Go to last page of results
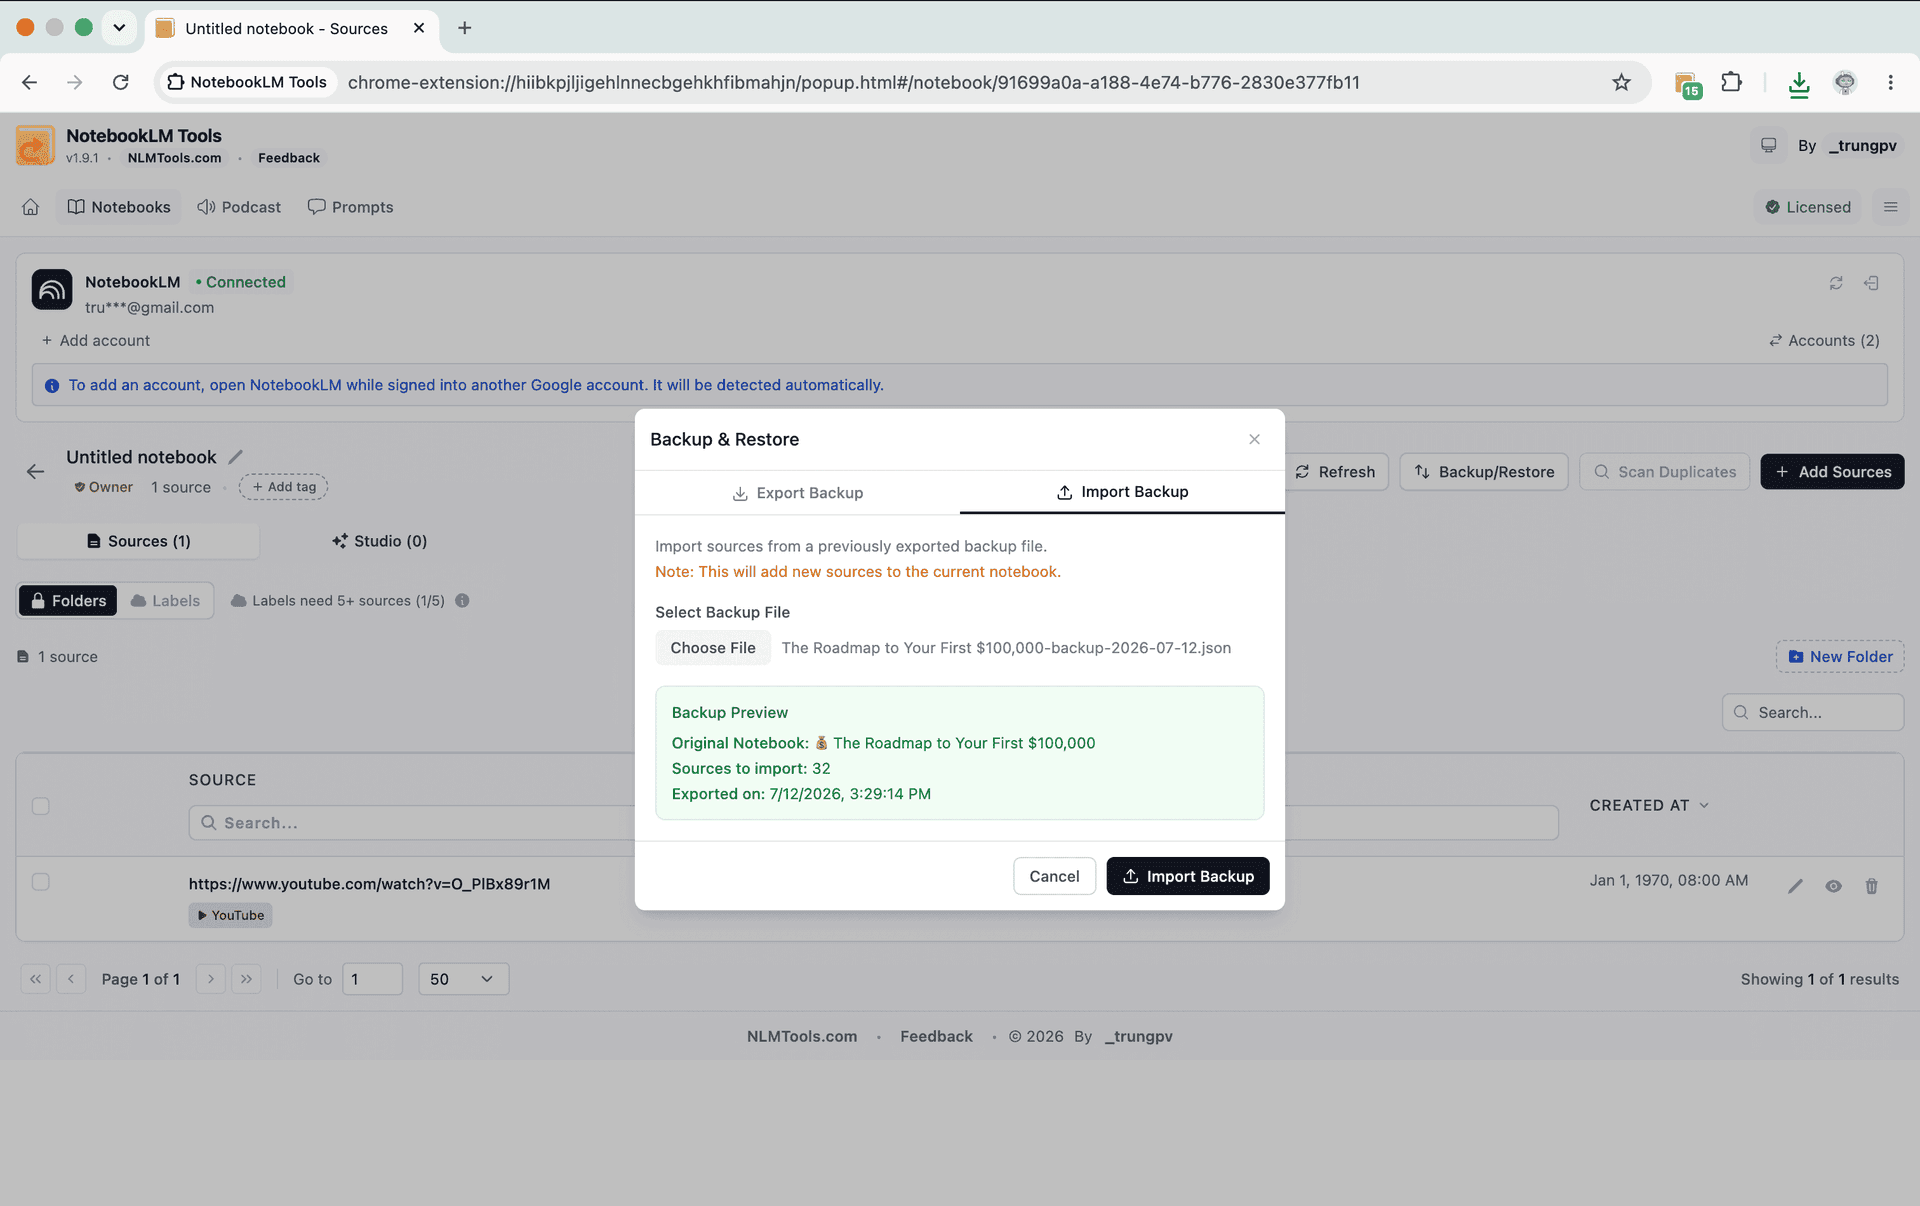 pyautogui.click(x=246, y=979)
